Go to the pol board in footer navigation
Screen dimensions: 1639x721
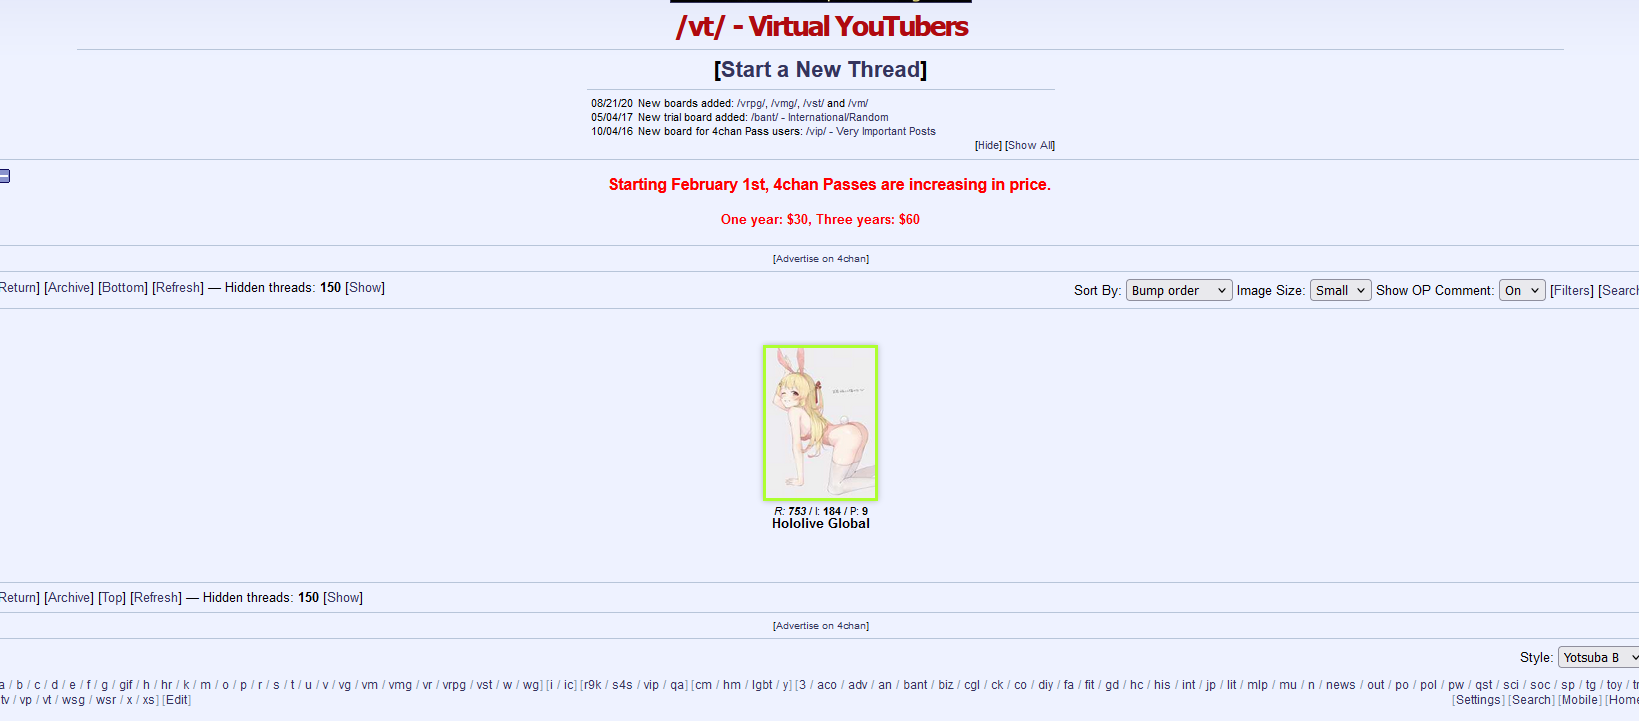1429,685
